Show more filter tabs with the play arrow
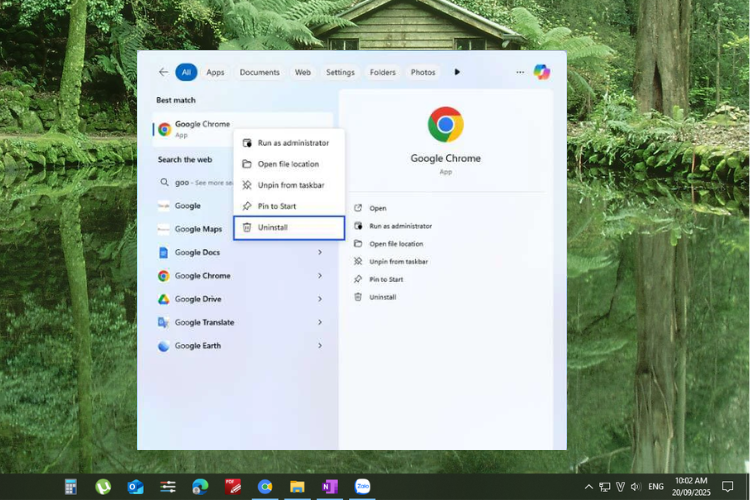 pyautogui.click(x=457, y=72)
